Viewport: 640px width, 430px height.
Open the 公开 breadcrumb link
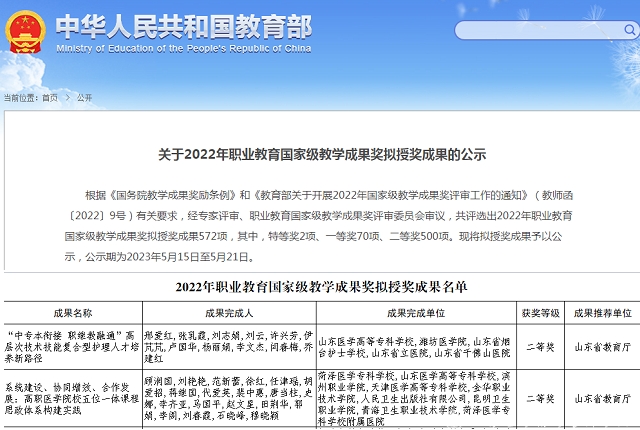[84, 98]
